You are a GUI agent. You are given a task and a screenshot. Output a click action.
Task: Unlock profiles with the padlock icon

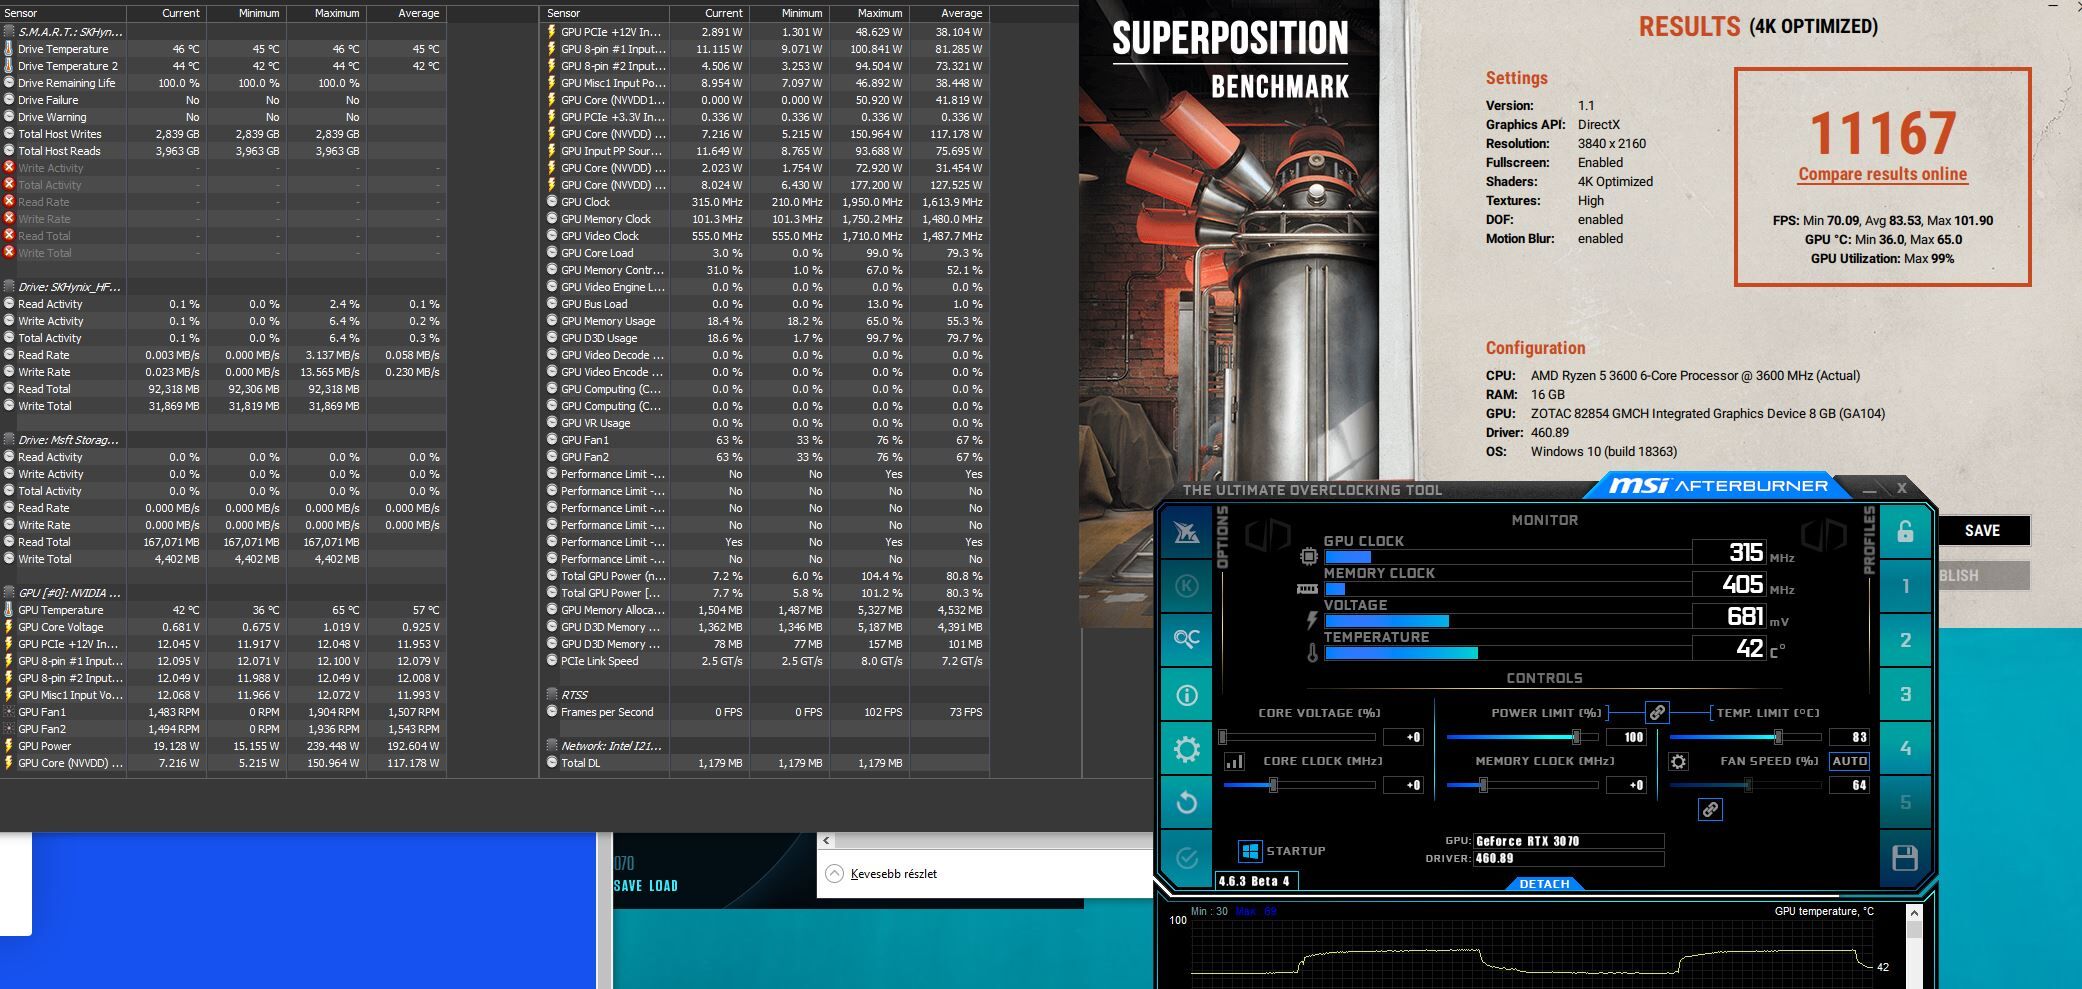click(1905, 531)
